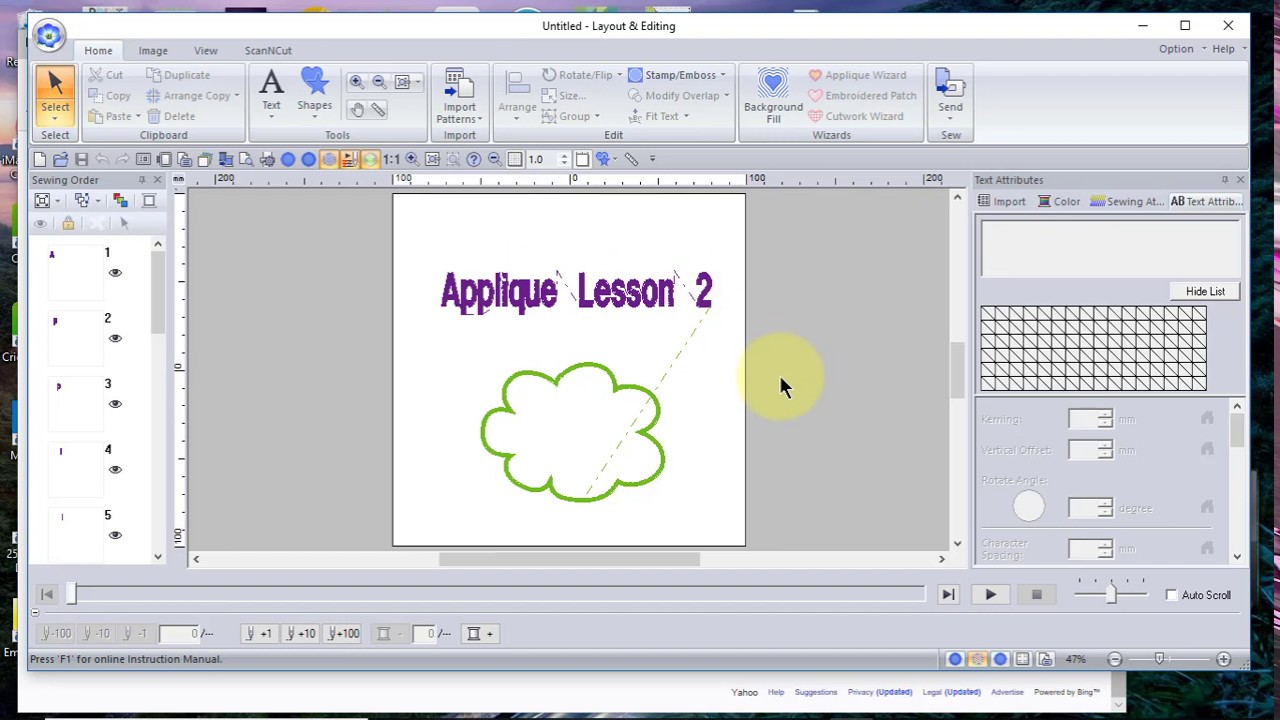Viewport: 1280px width, 720px height.
Task: Click the New file icon in quick toolbar
Action: [39, 159]
